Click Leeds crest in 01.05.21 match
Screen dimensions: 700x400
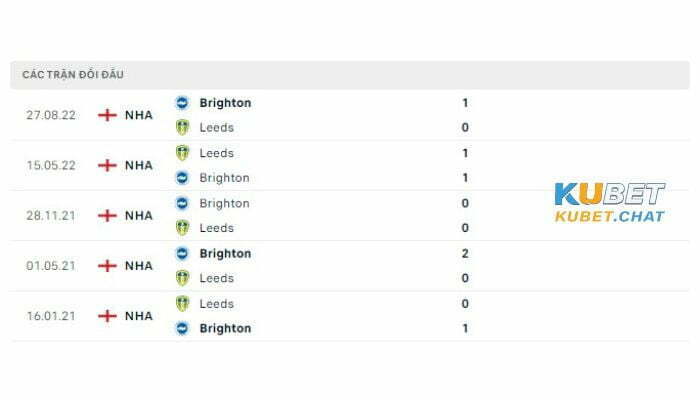pyautogui.click(x=182, y=278)
